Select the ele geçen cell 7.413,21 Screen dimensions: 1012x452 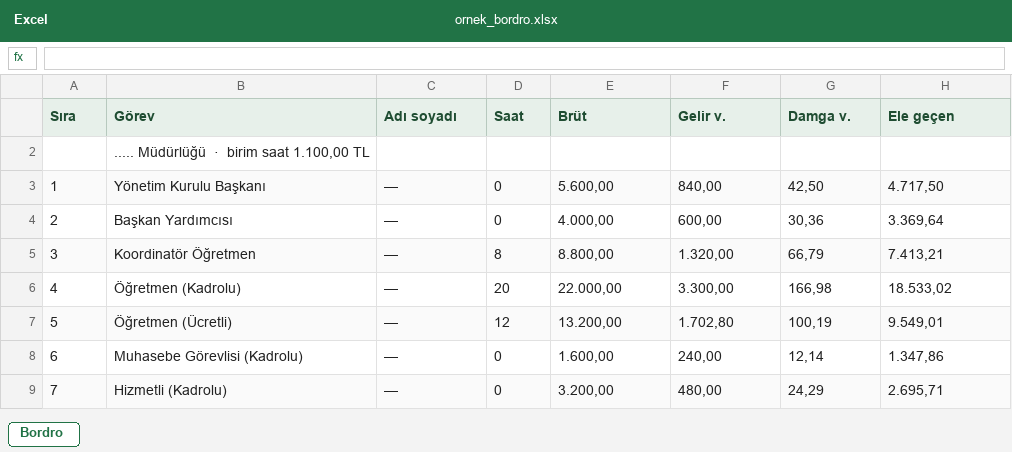(946, 255)
